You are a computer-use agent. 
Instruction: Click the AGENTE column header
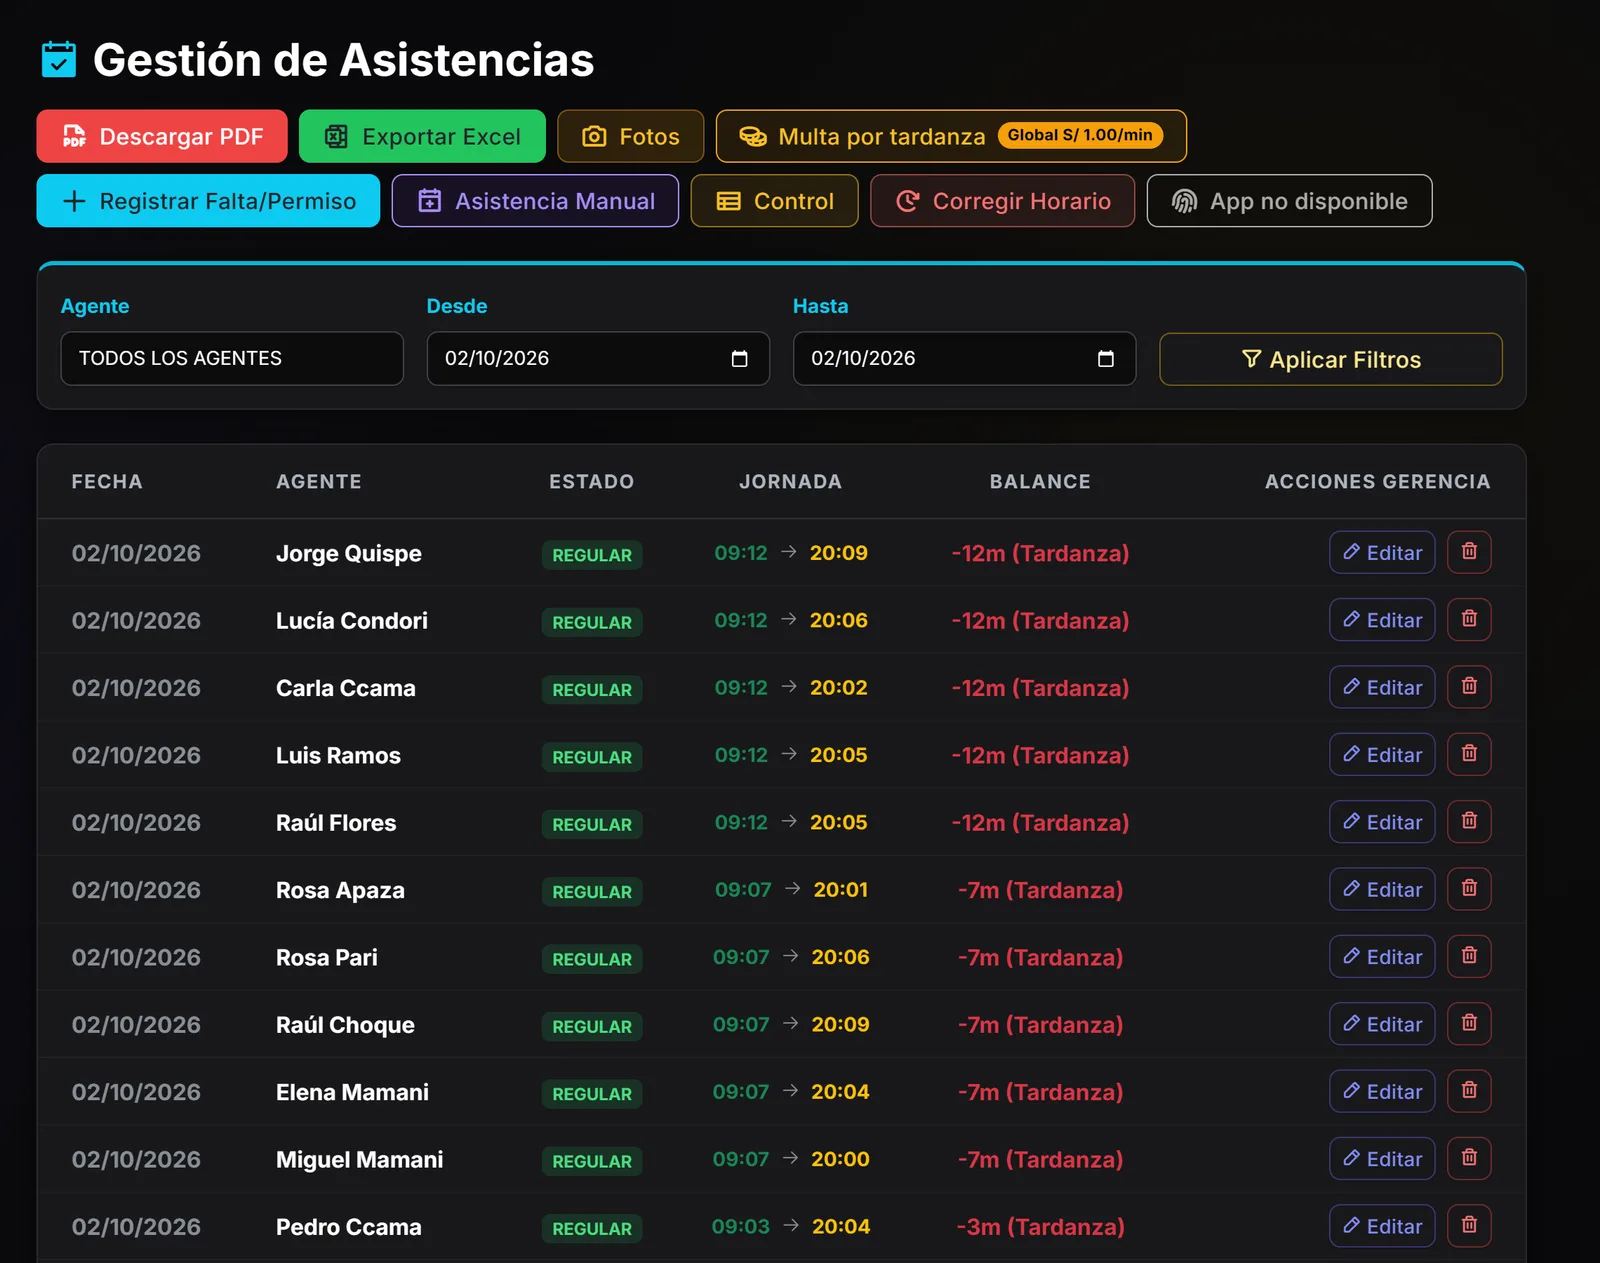pyautogui.click(x=319, y=481)
